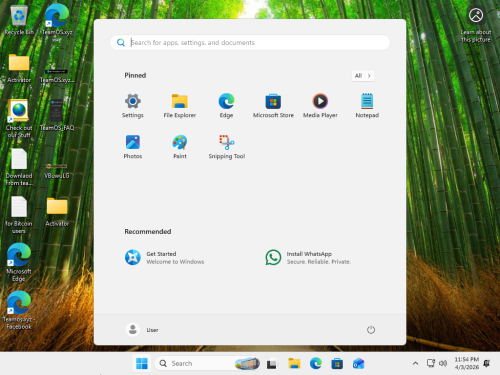Select the VBuwuLG desktop icon

tap(57, 171)
